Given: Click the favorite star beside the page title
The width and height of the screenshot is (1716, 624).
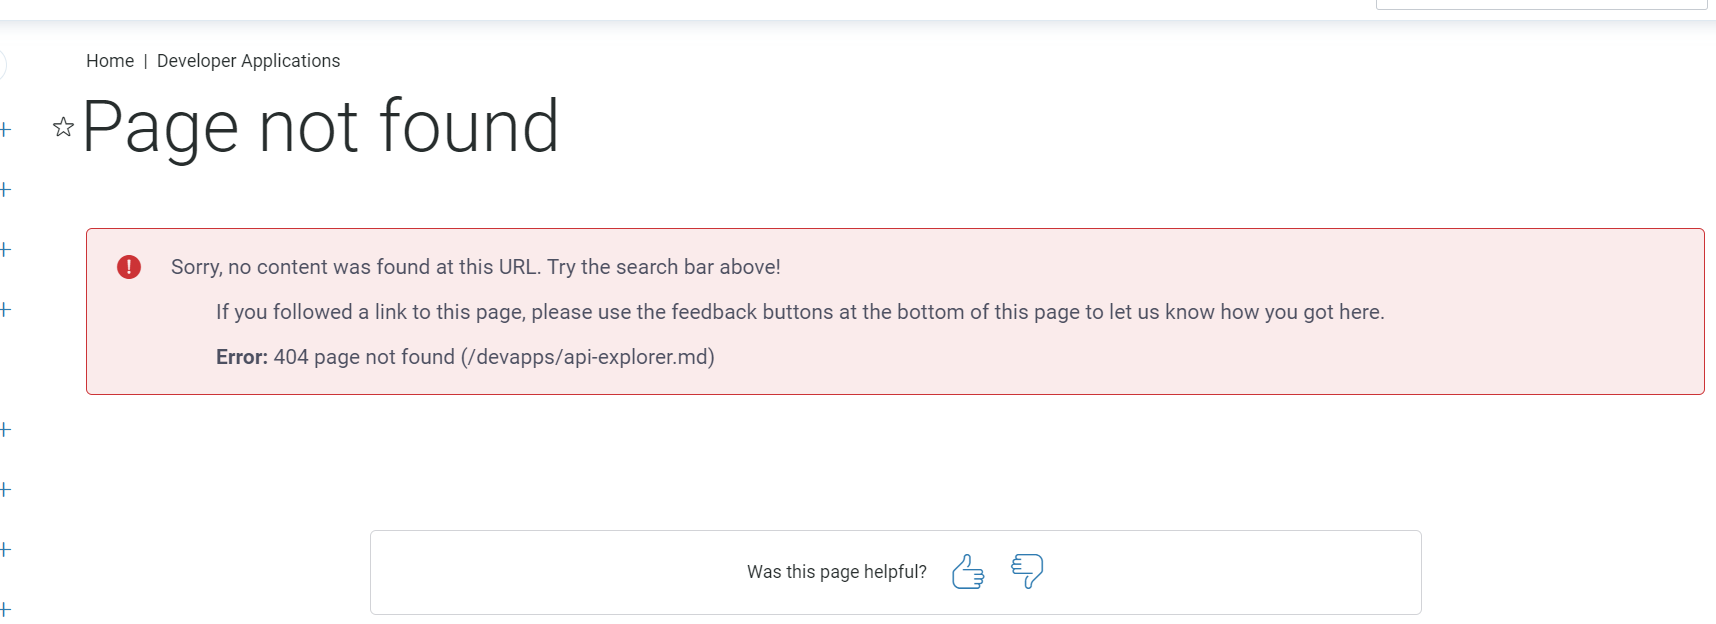Looking at the screenshot, I should 63,127.
